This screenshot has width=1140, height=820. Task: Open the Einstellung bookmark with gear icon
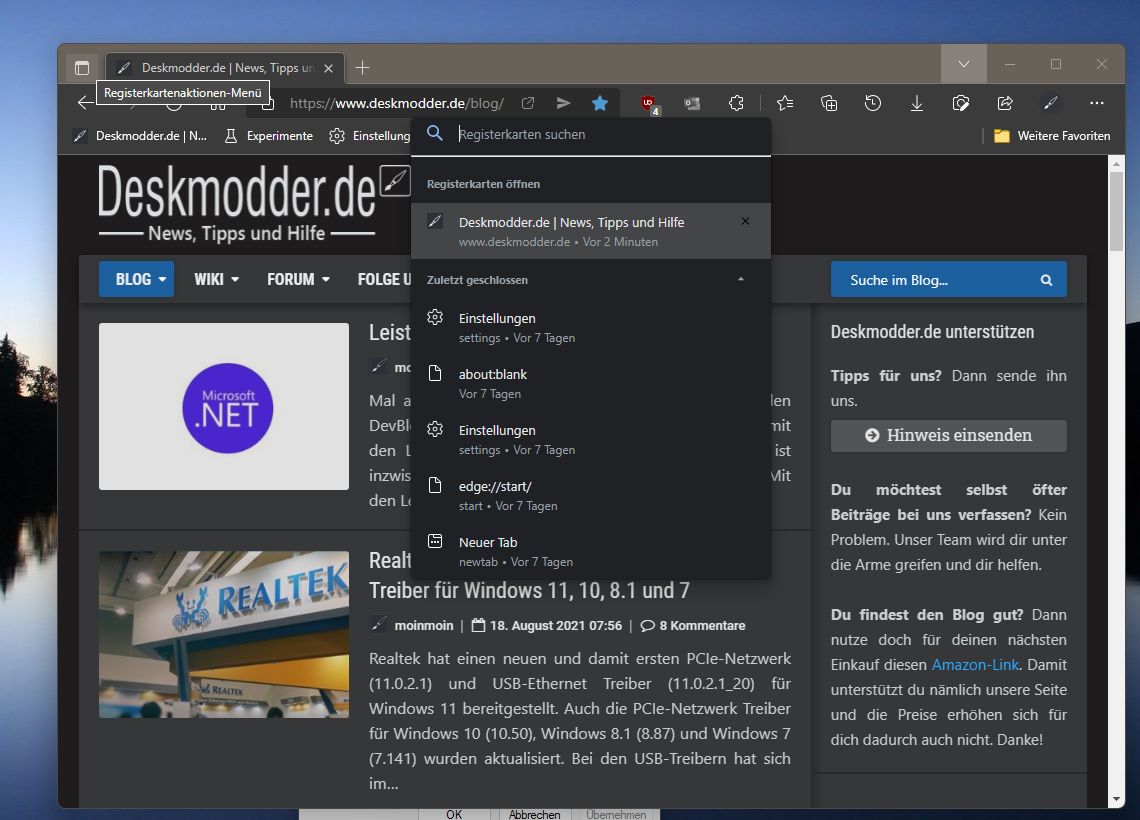[x=369, y=136]
